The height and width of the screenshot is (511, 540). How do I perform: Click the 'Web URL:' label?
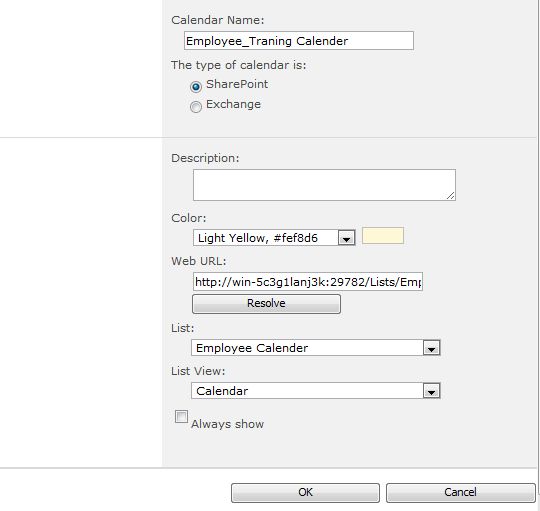click(199, 261)
